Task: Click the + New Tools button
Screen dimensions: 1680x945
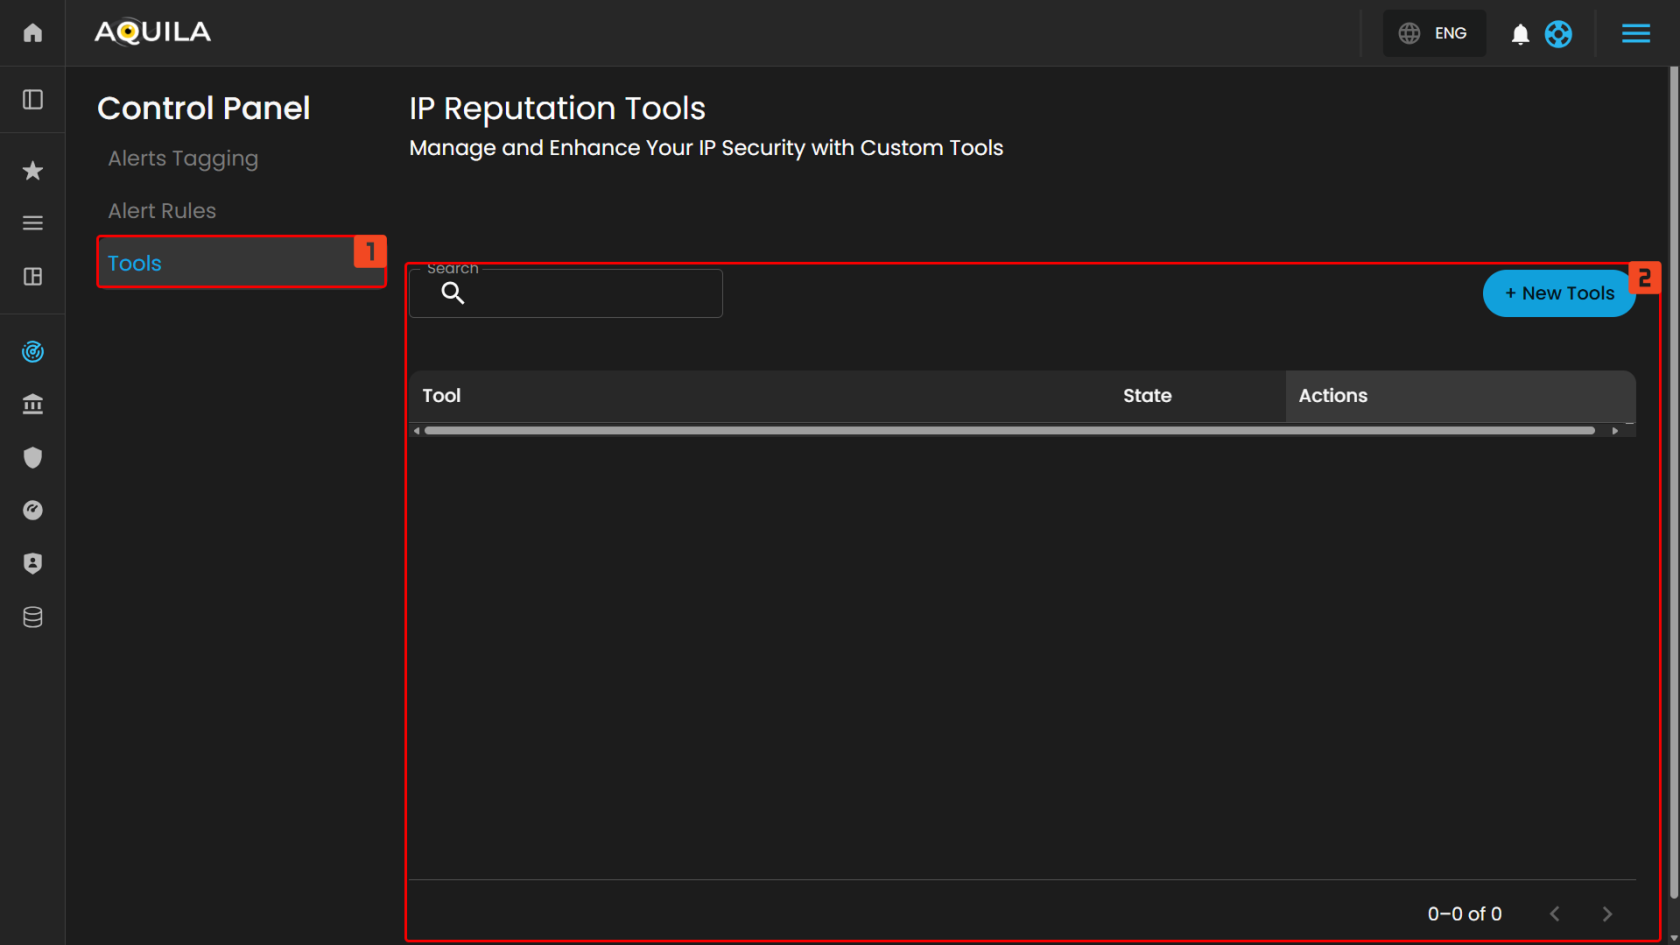Action: 1558,293
